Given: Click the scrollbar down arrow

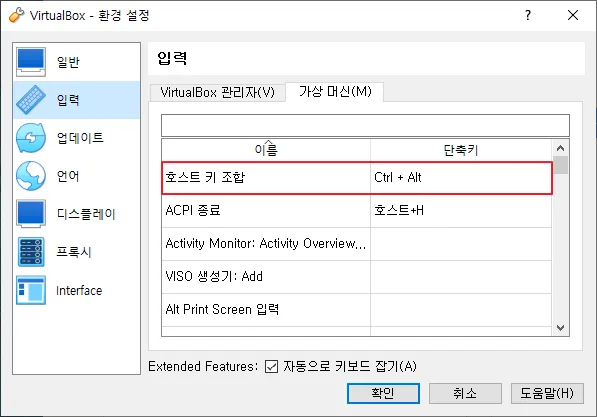Looking at the screenshot, I should (x=560, y=328).
